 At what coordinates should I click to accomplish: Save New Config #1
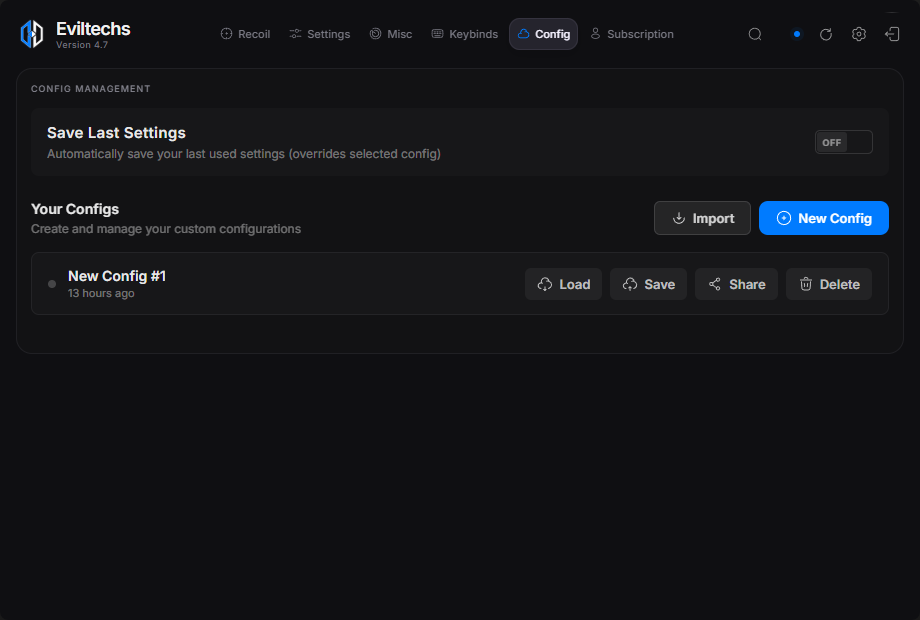point(648,284)
